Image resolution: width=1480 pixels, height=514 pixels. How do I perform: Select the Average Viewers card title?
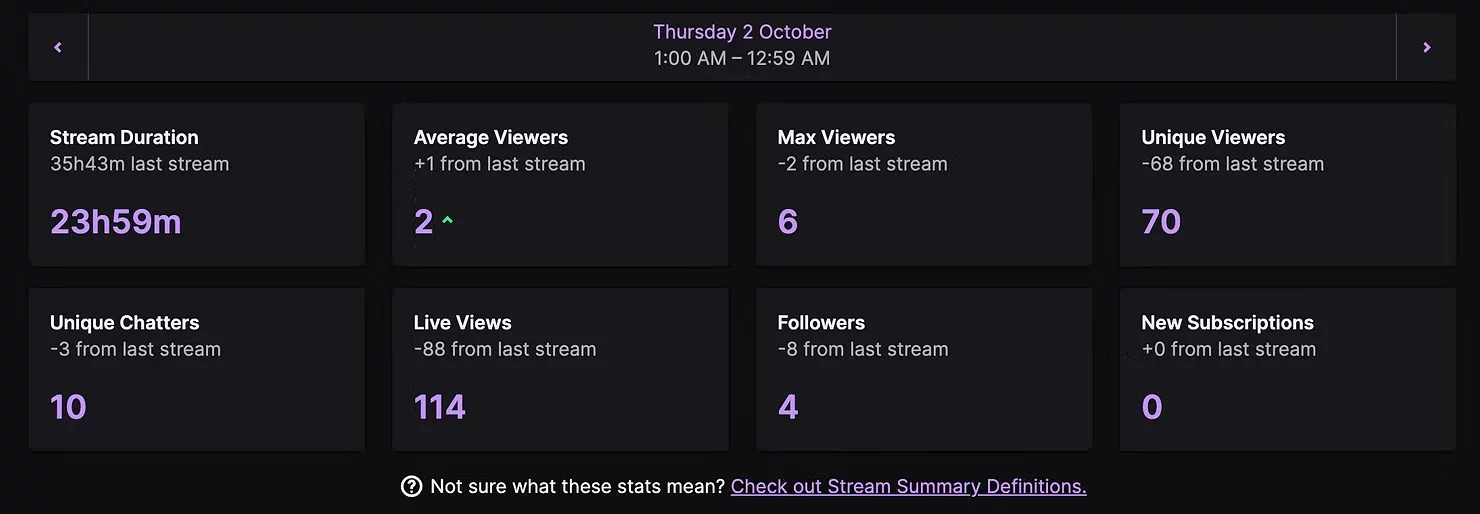click(x=490, y=137)
